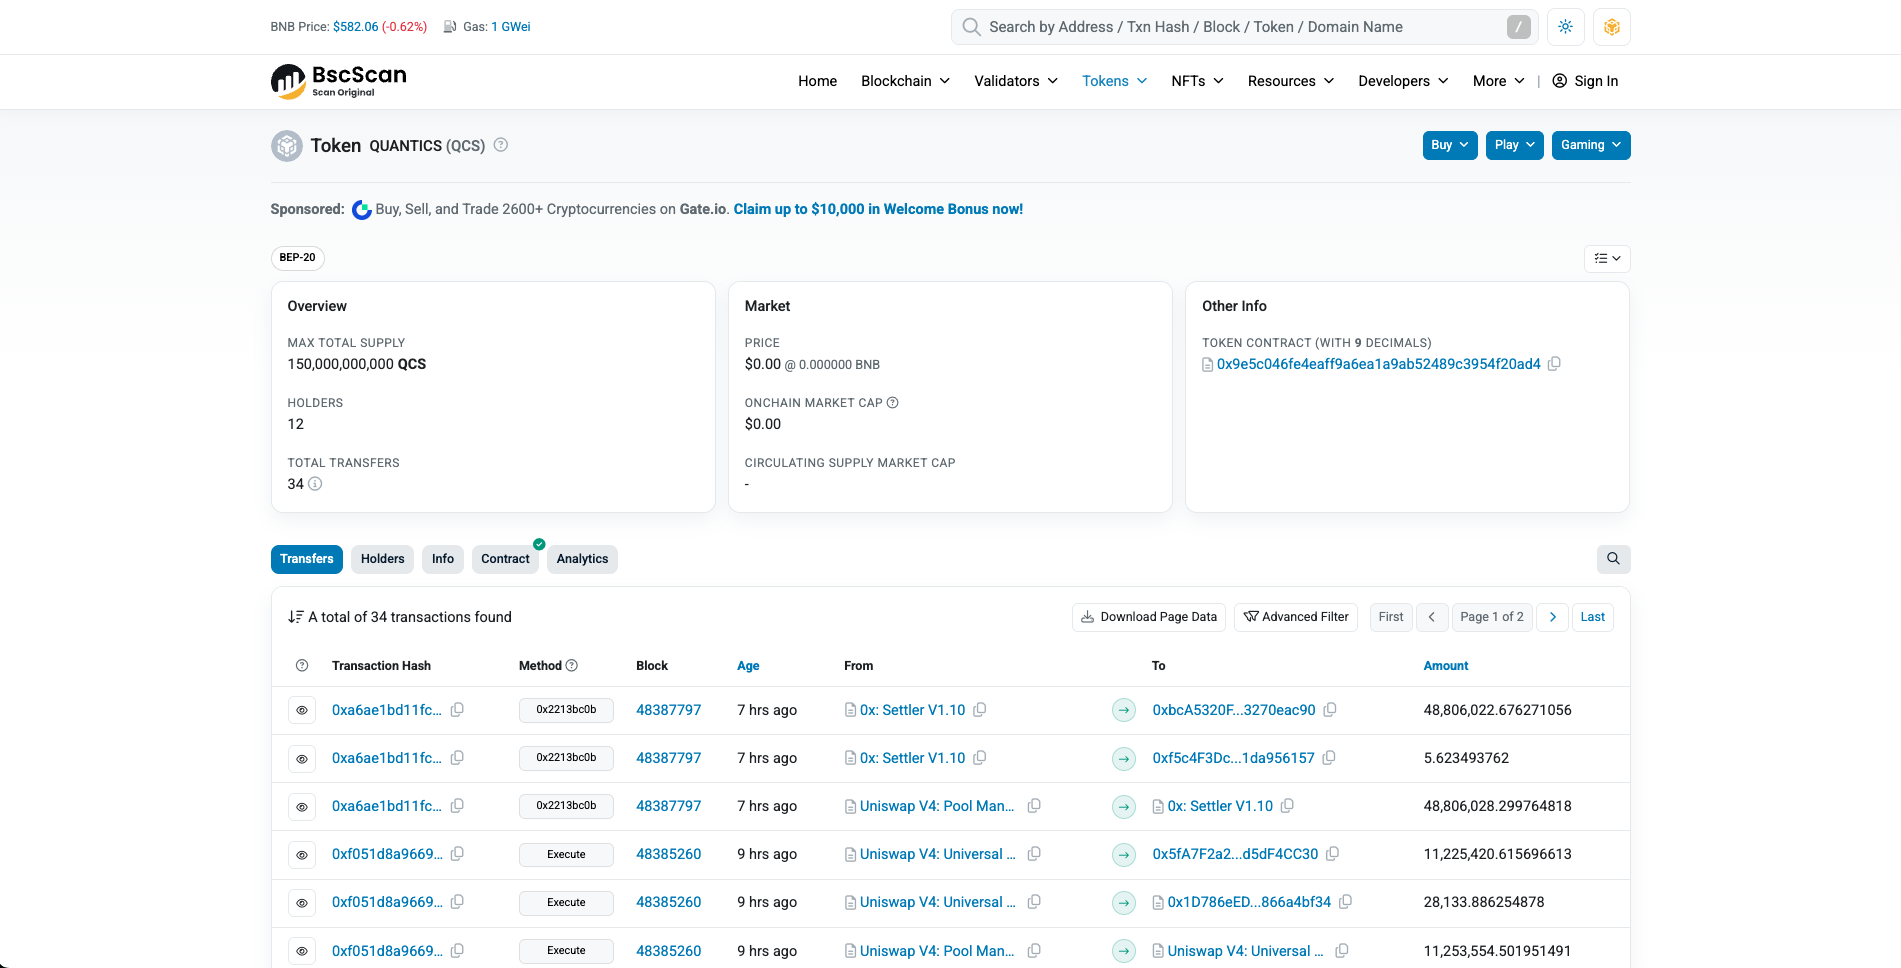Switch to the Info tab
1901x968 pixels.
pyautogui.click(x=443, y=559)
